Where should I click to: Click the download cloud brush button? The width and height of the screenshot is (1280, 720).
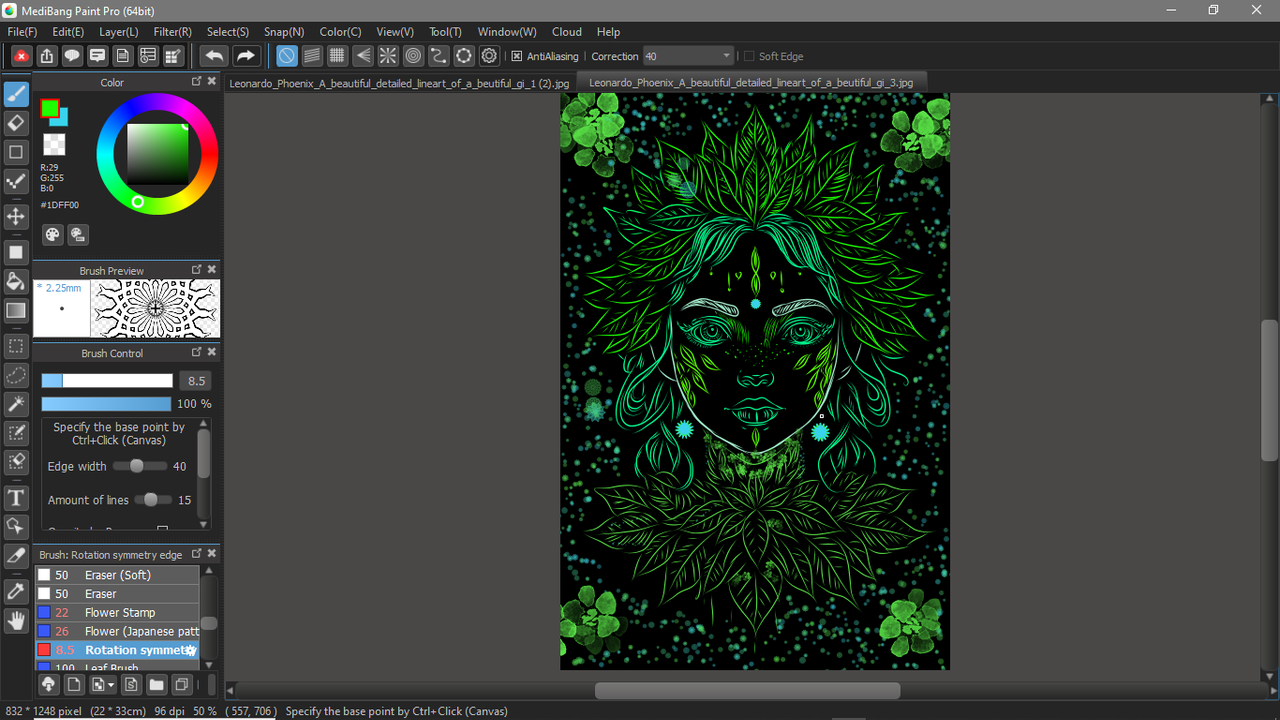click(47, 685)
